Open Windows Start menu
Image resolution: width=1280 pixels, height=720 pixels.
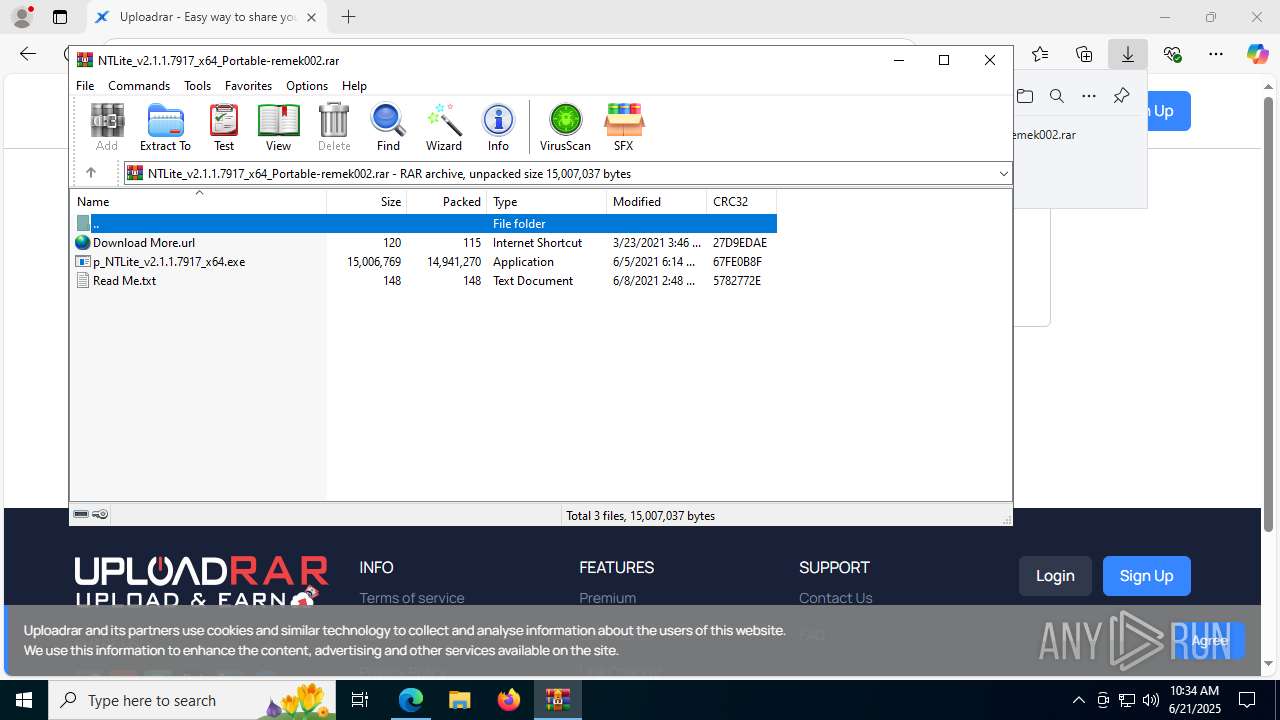[24, 700]
